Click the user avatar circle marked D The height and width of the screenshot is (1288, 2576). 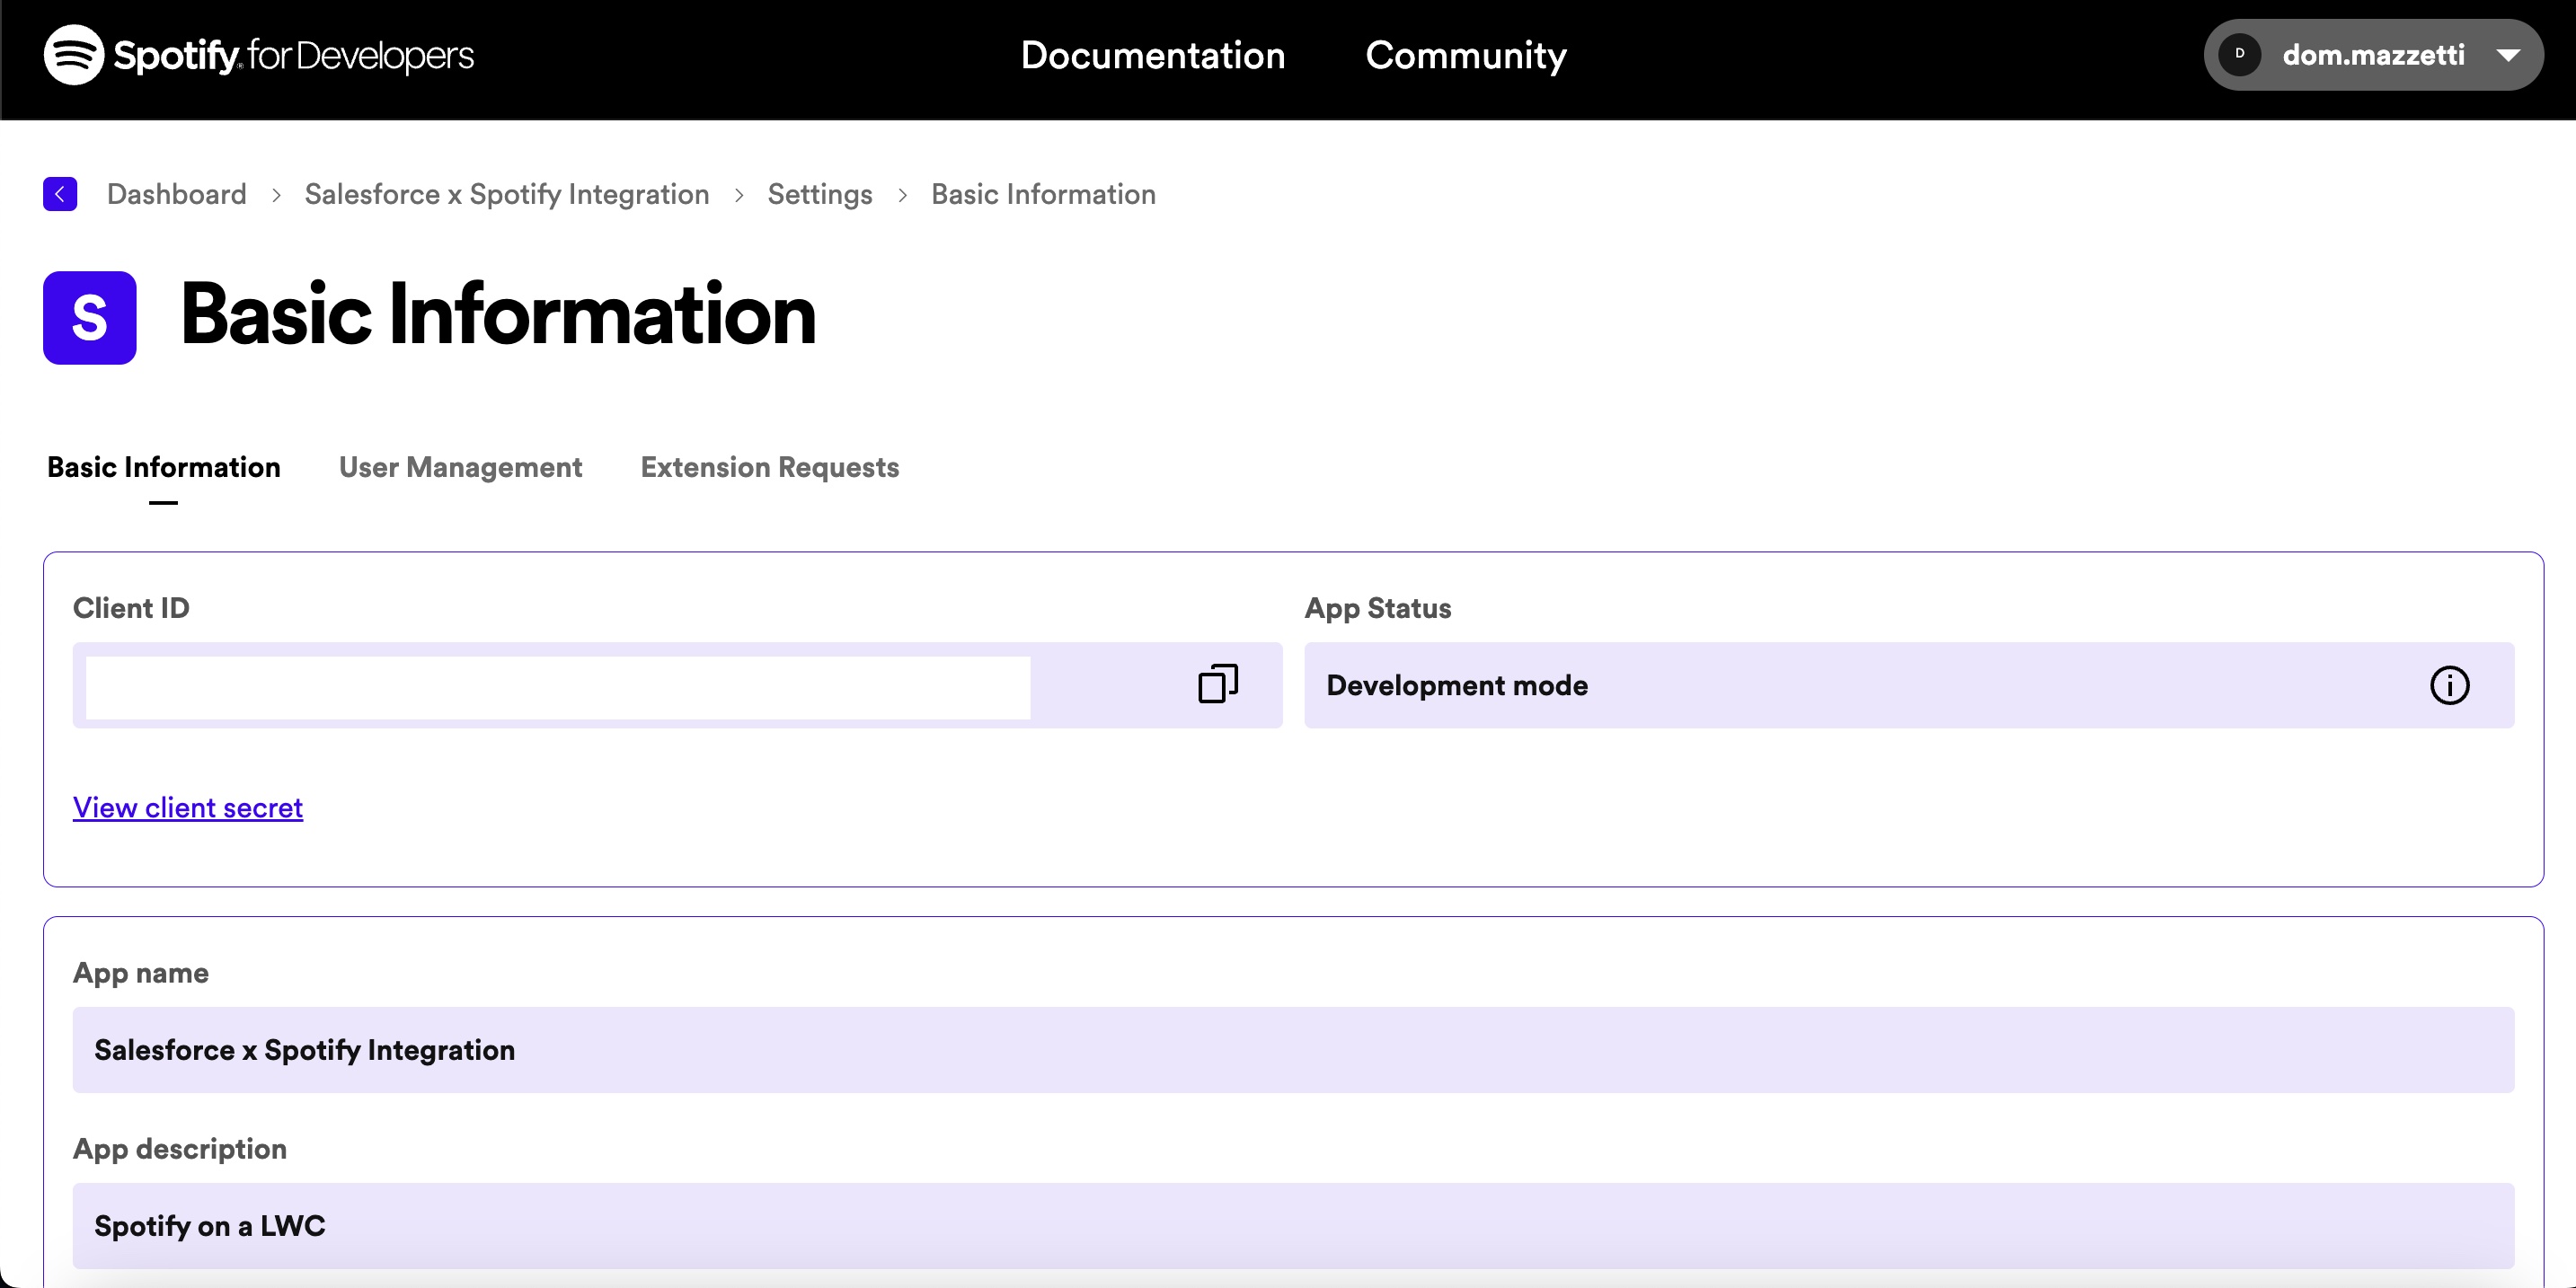pyautogui.click(x=2240, y=54)
